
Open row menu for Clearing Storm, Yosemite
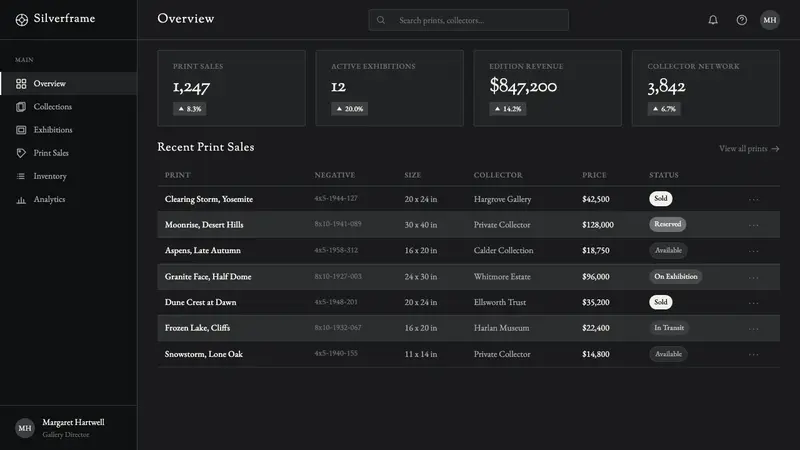(x=754, y=199)
